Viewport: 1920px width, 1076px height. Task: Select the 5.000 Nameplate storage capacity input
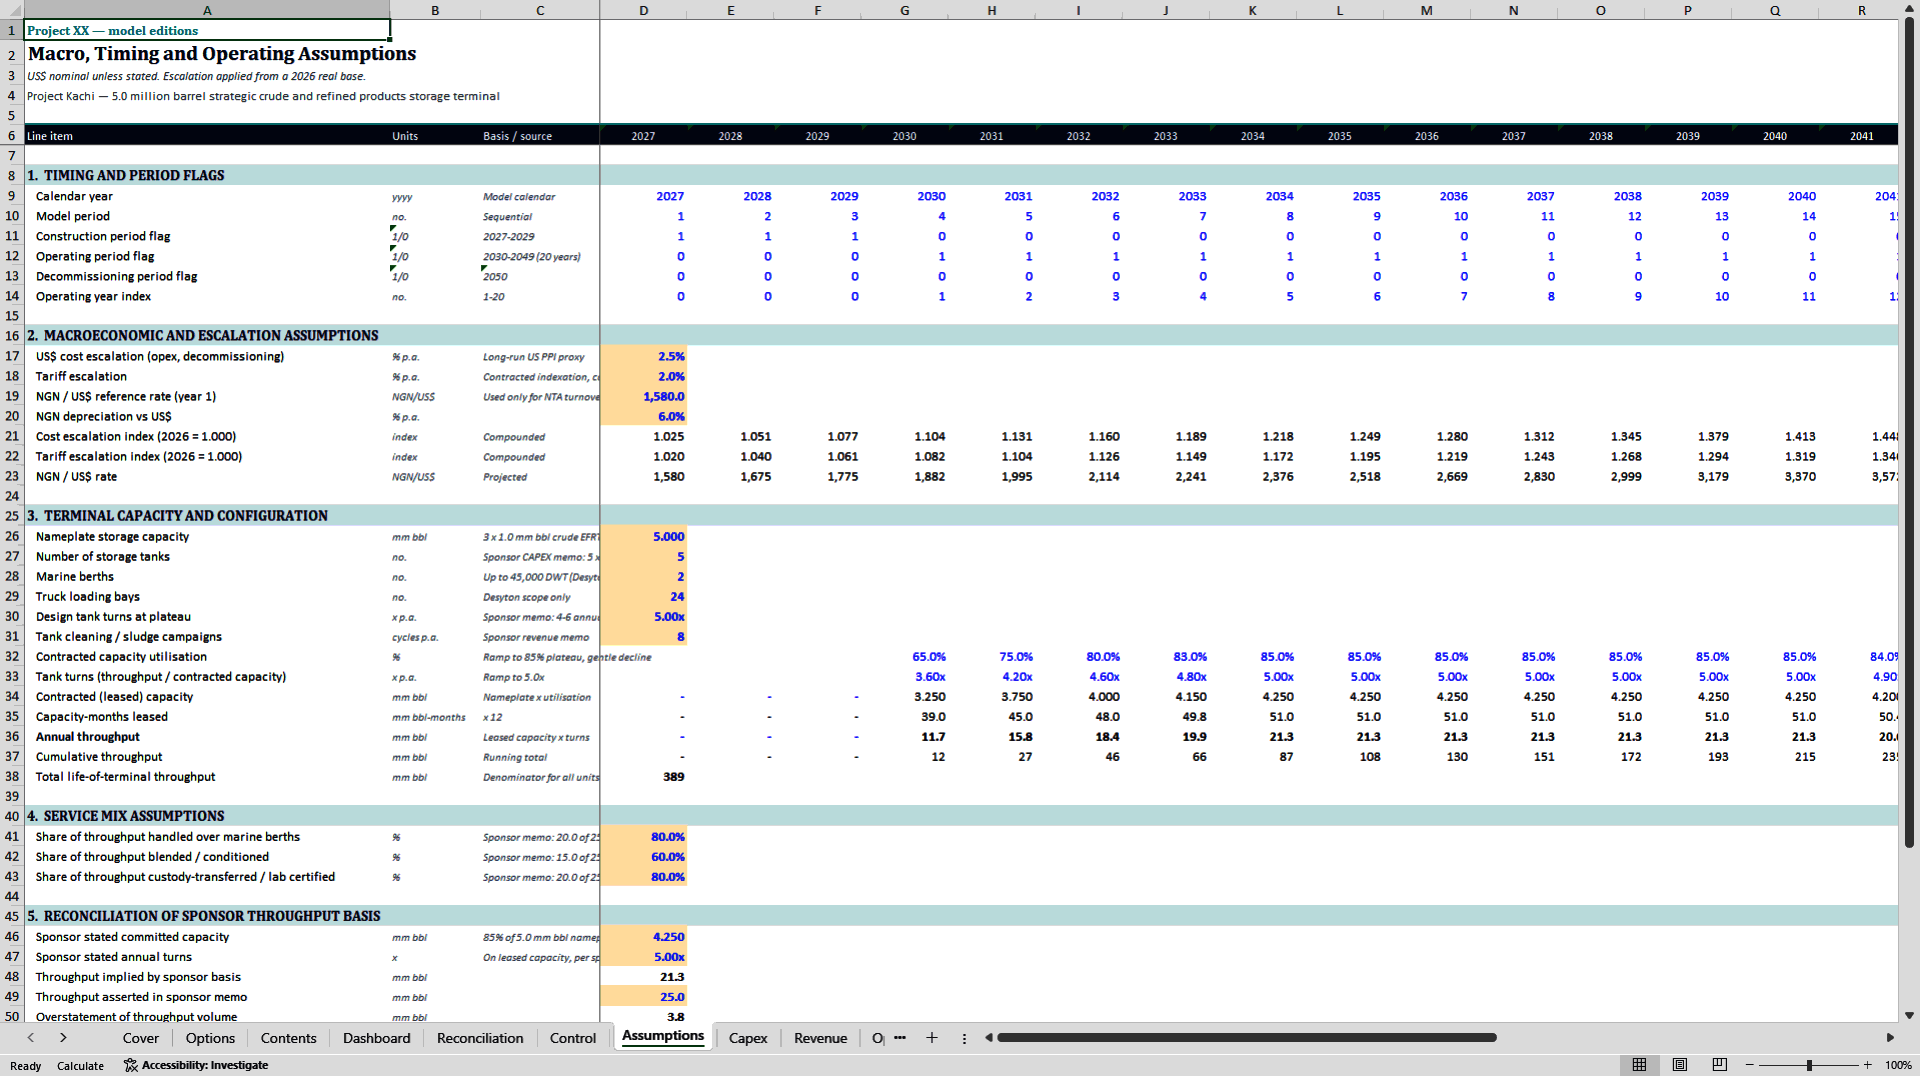pyautogui.click(x=643, y=536)
